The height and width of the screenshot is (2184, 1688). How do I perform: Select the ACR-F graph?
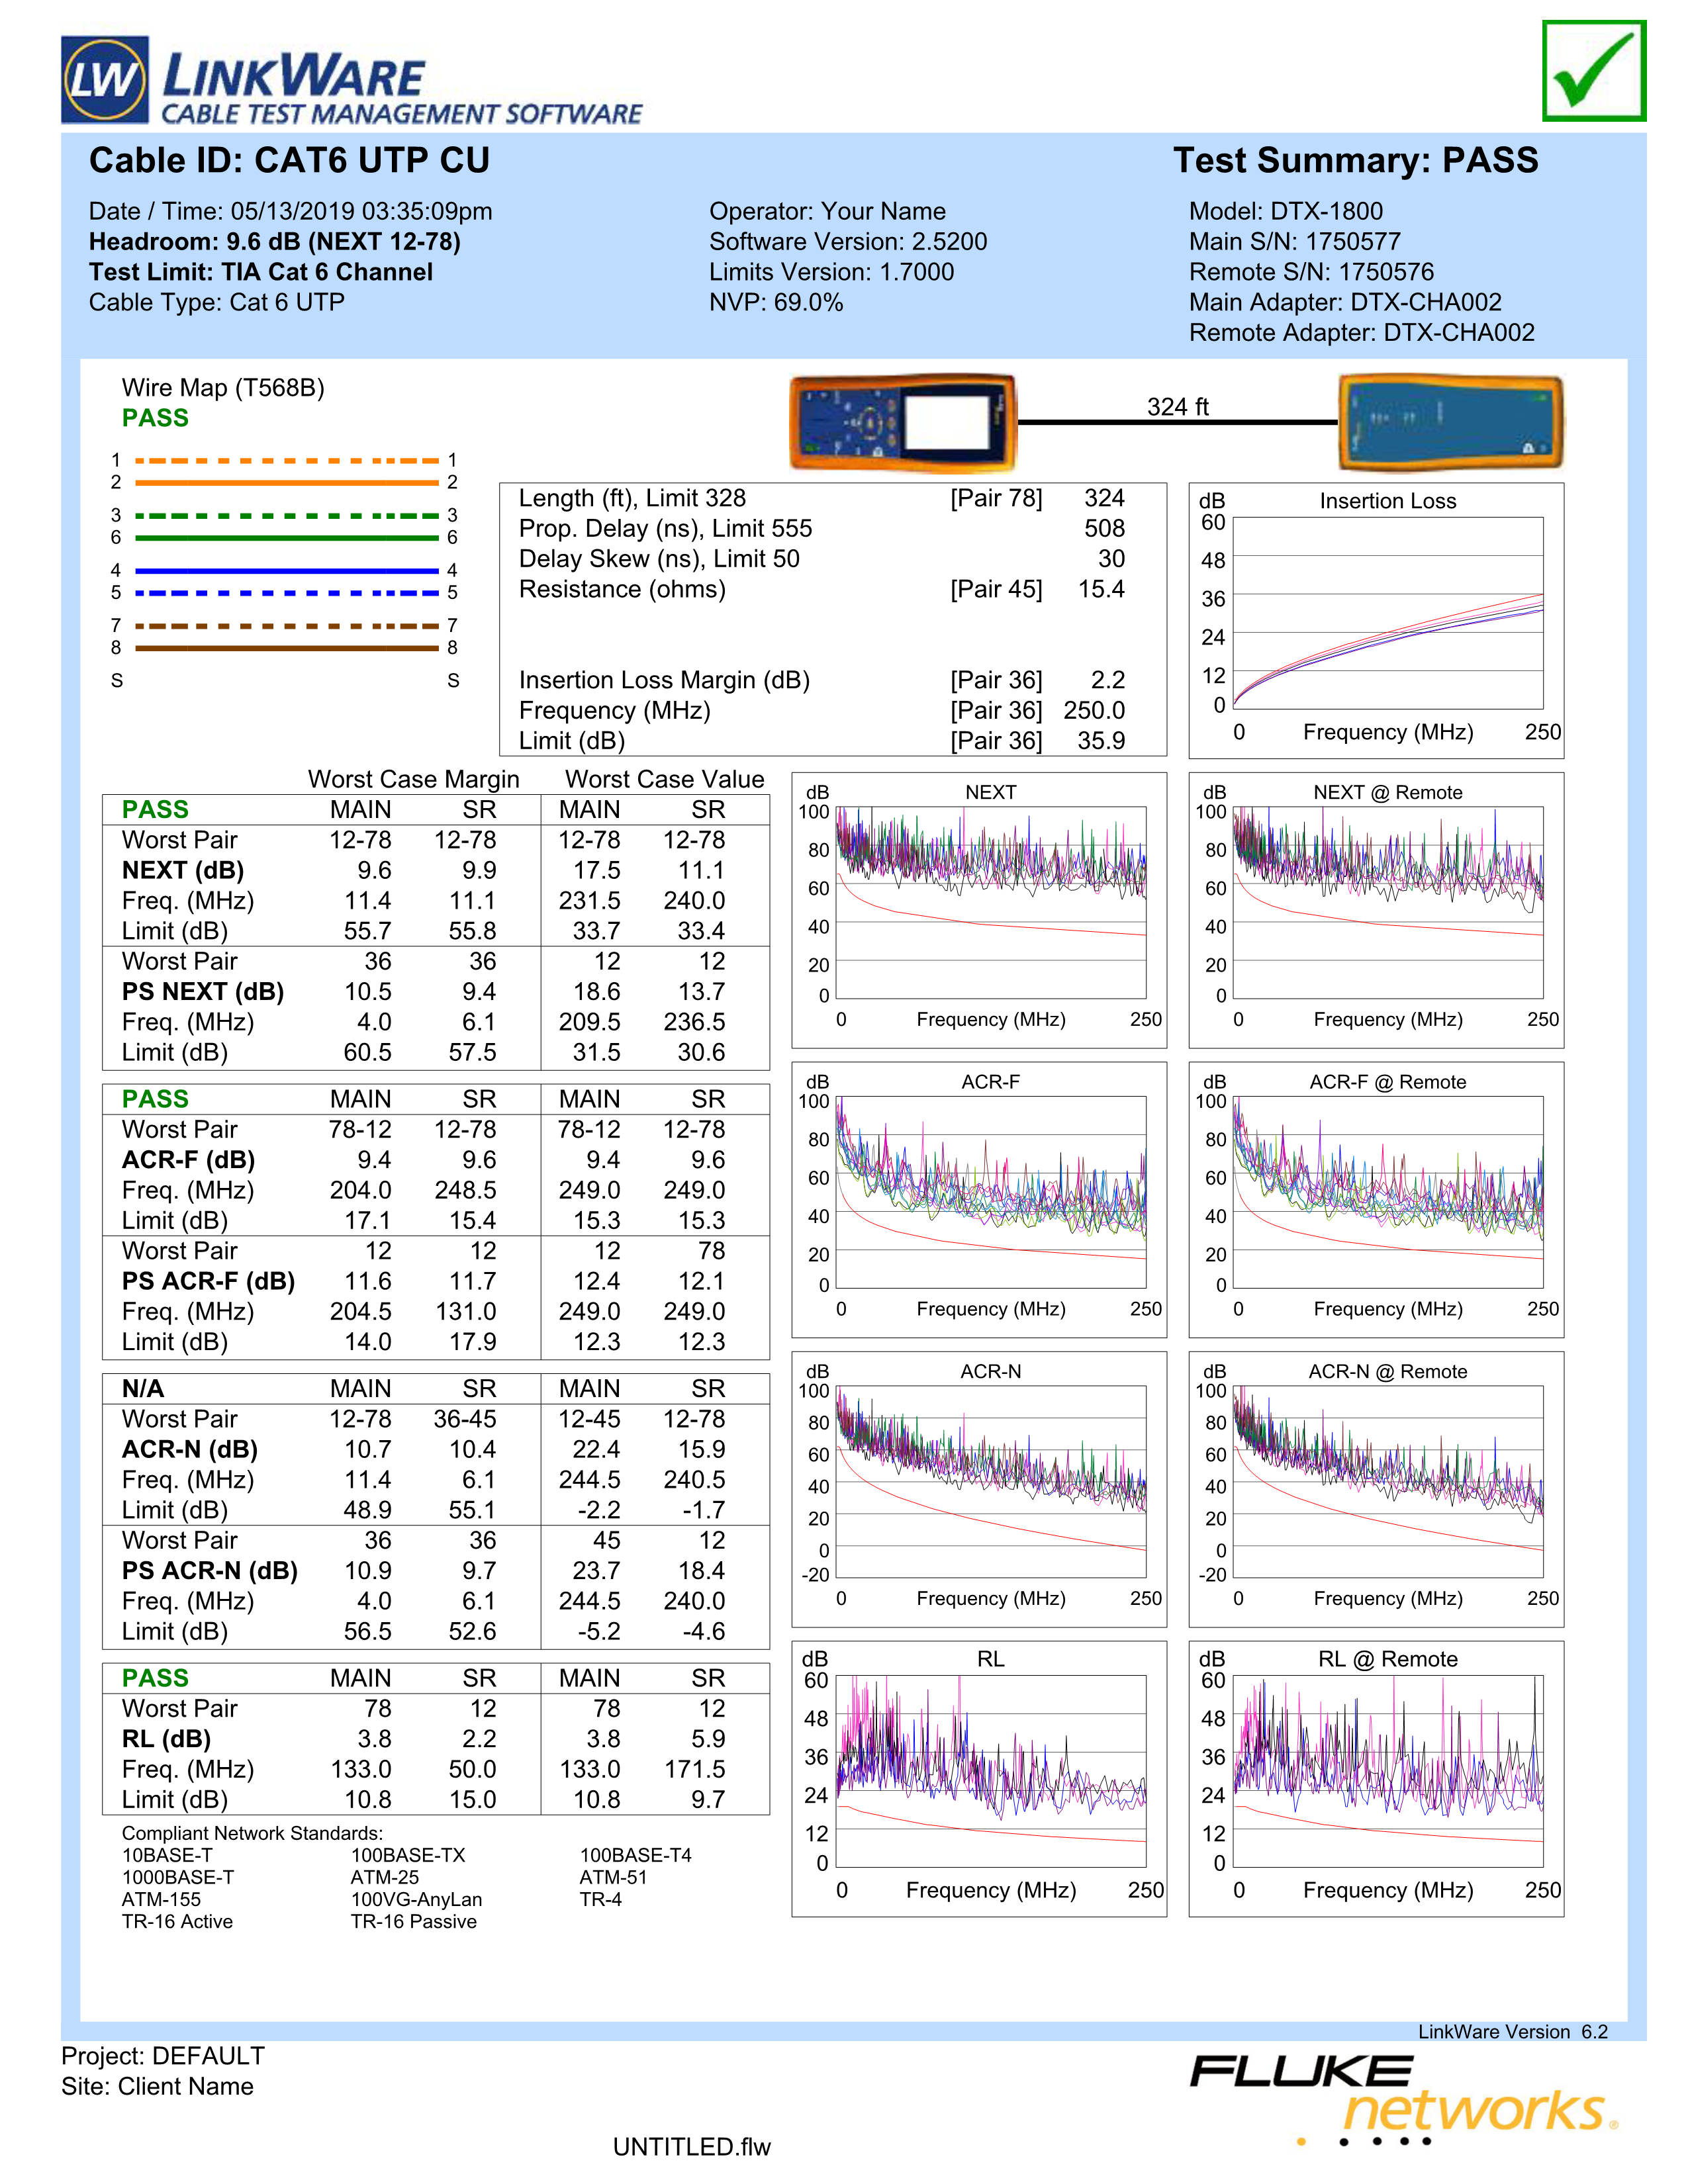(x=990, y=1191)
